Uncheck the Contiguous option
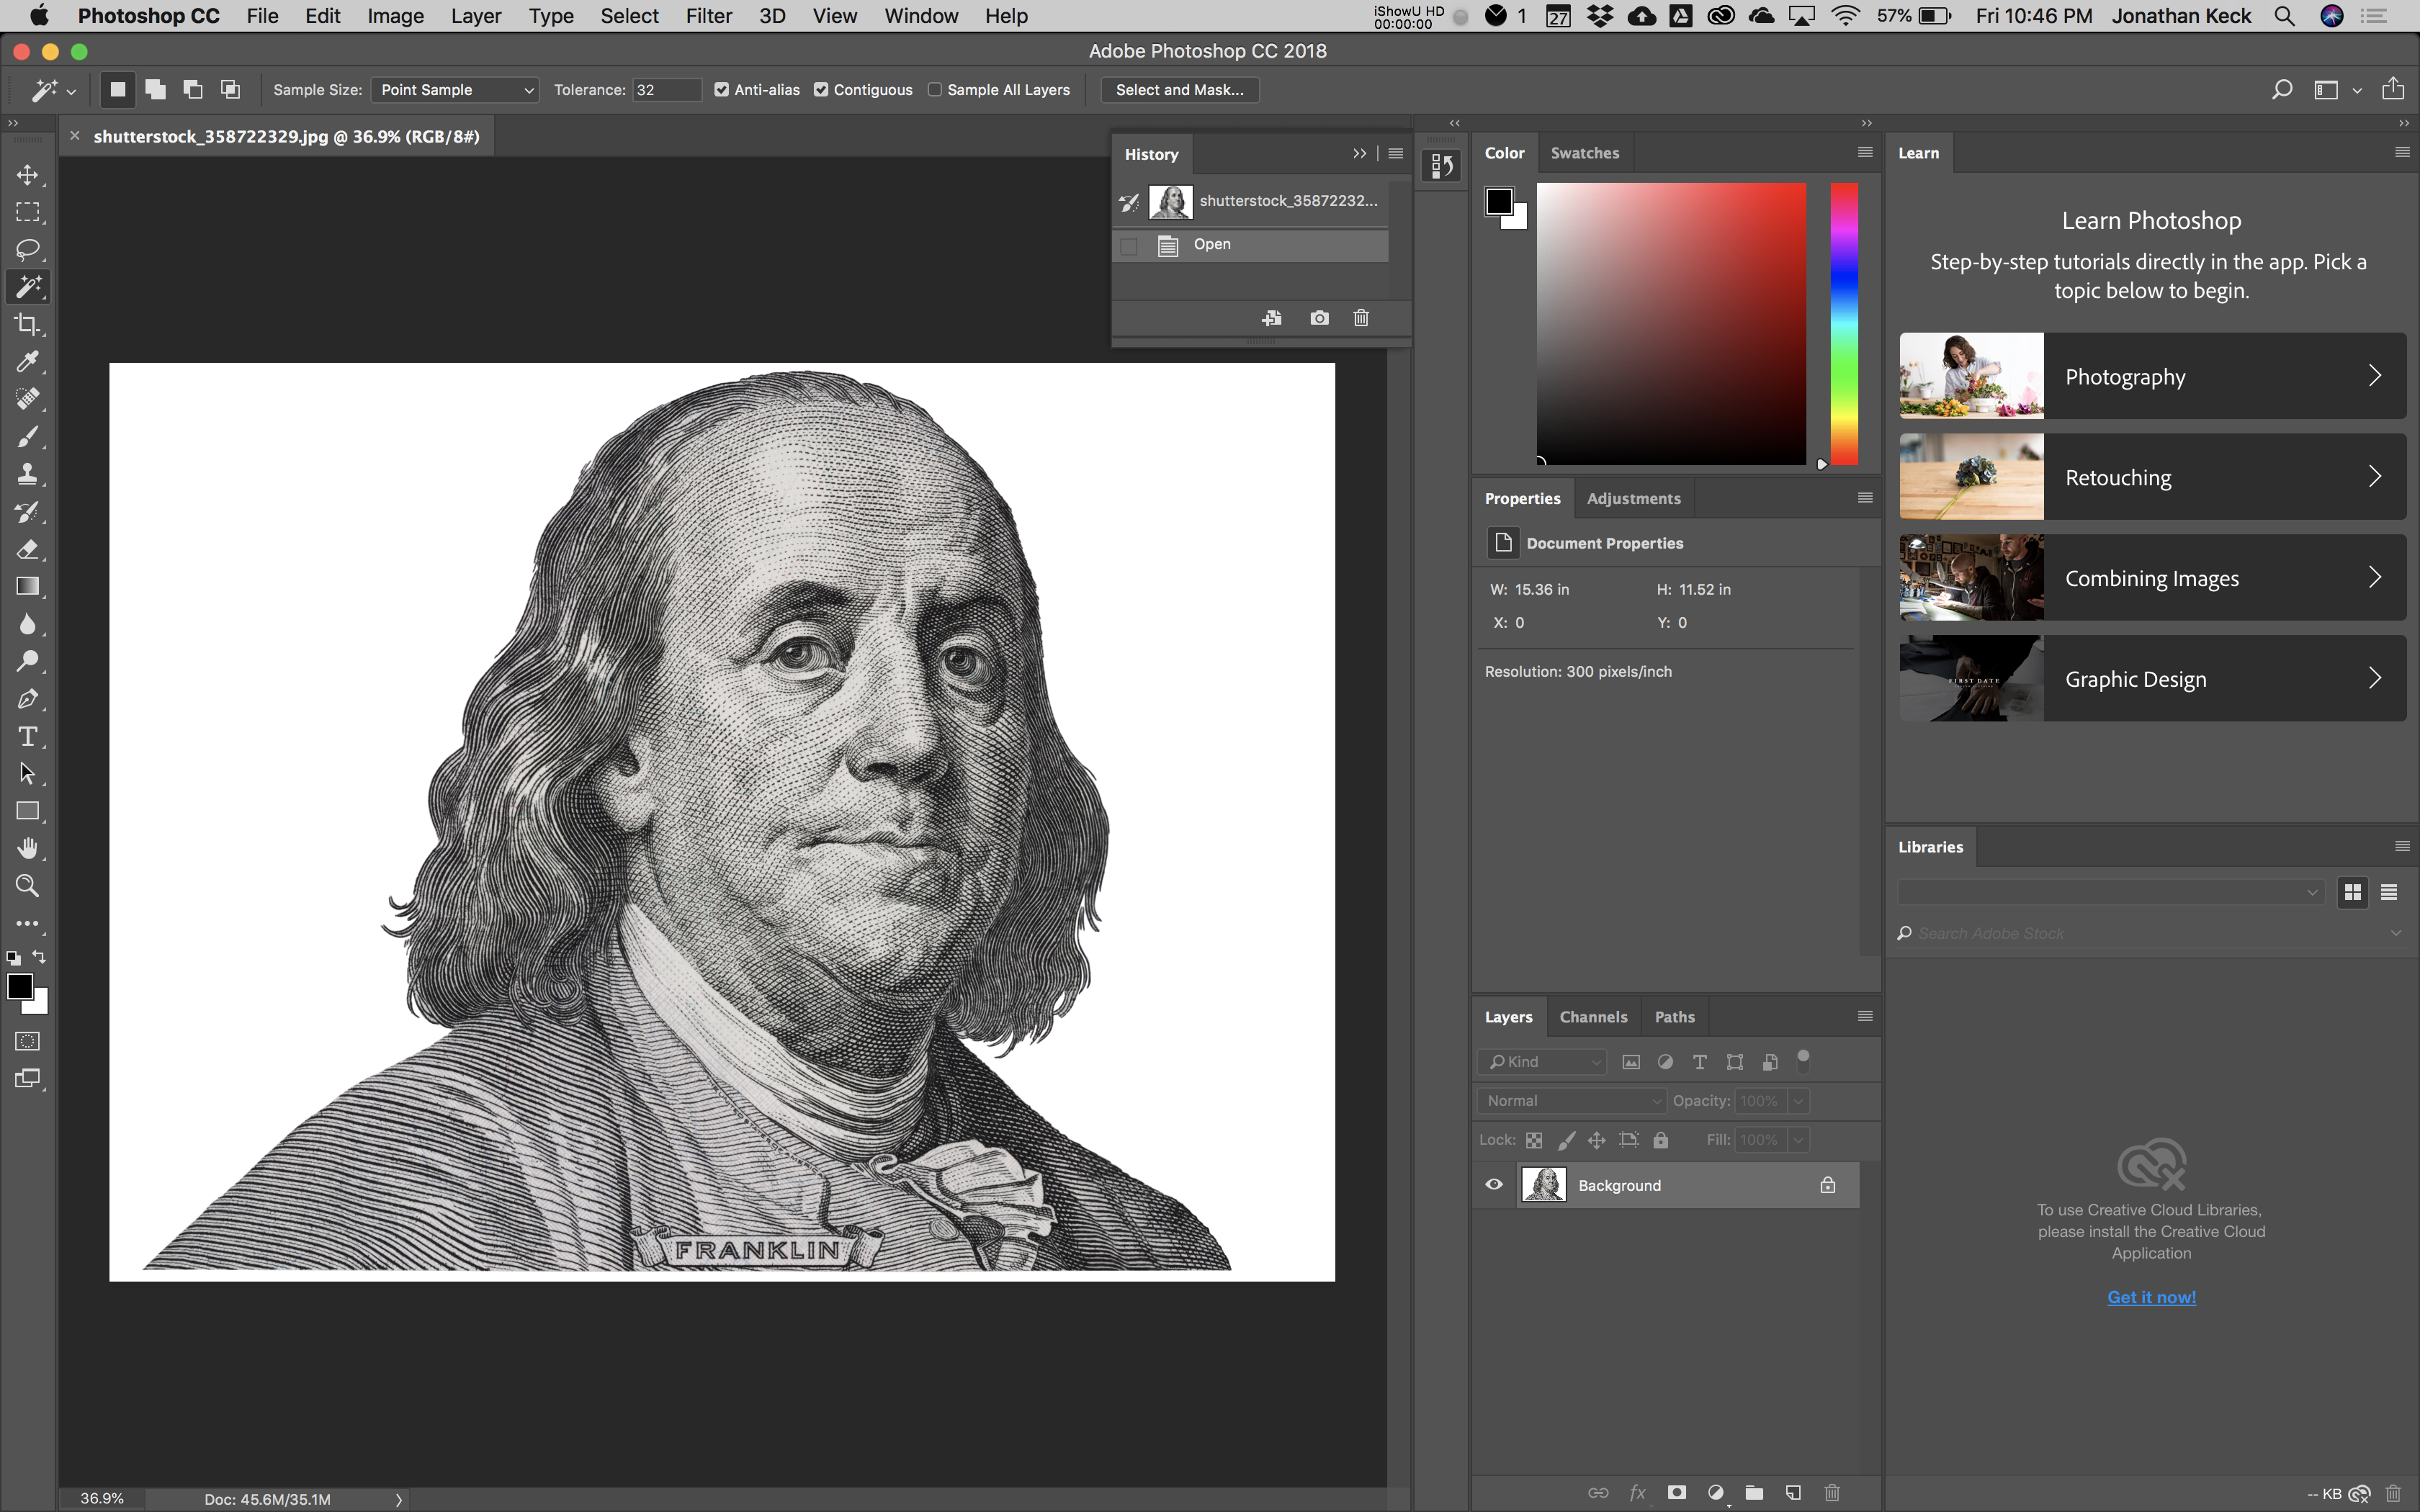This screenshot has width=2420, height=1512. point(821,90)
